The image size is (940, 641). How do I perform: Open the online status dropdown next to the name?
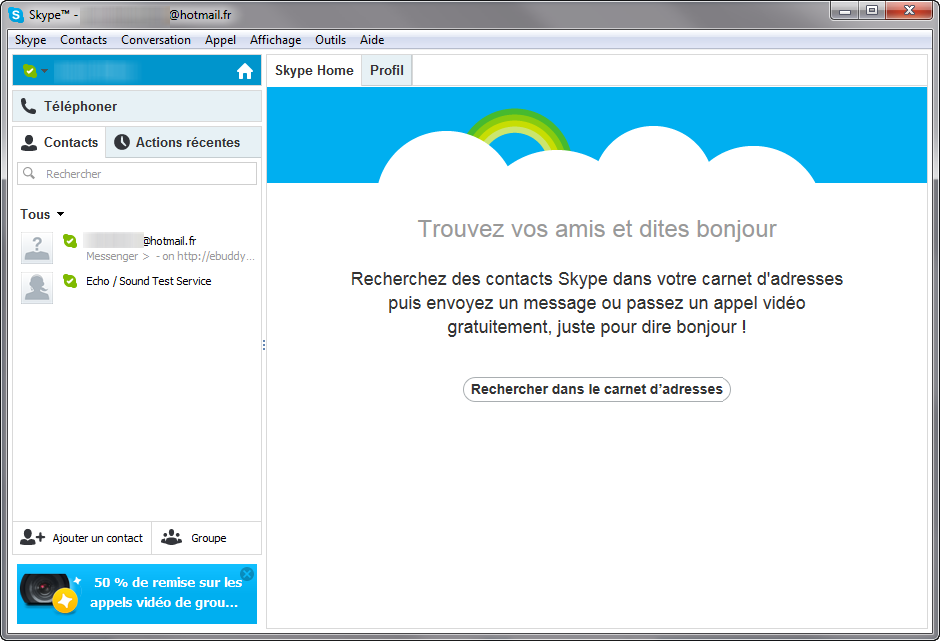click(x=35, y=71)
